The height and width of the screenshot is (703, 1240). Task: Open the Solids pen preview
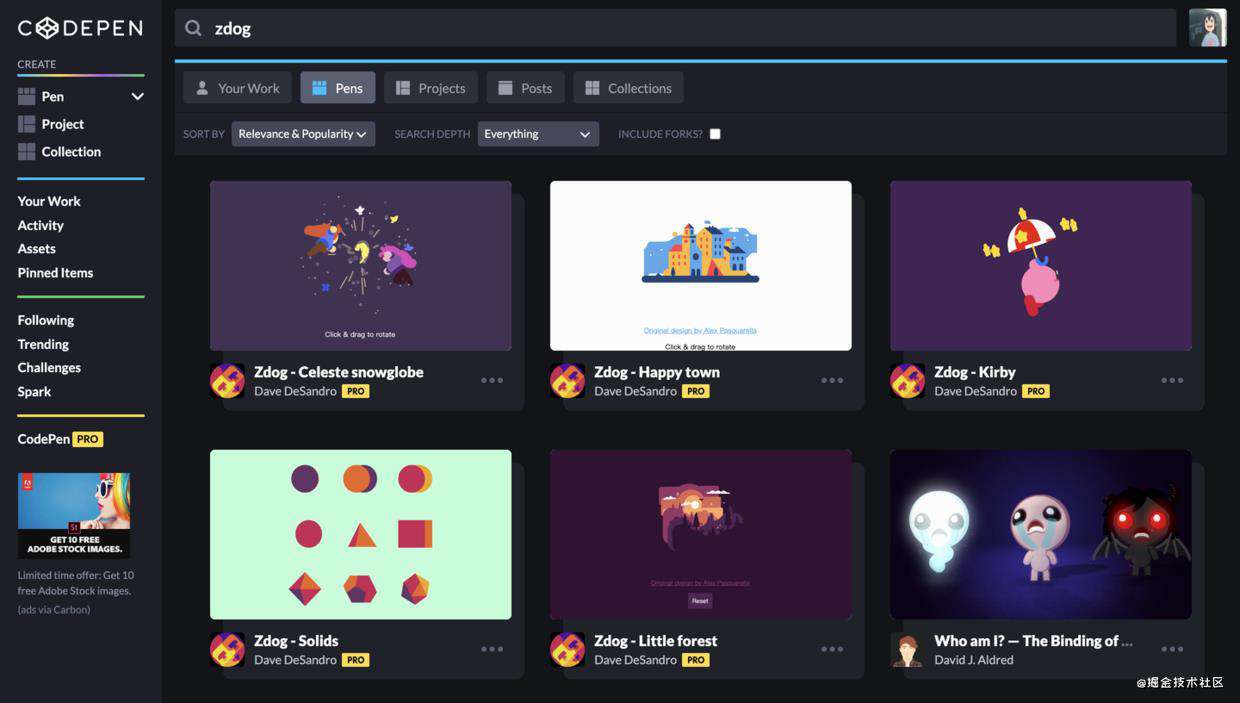[360, 535]
